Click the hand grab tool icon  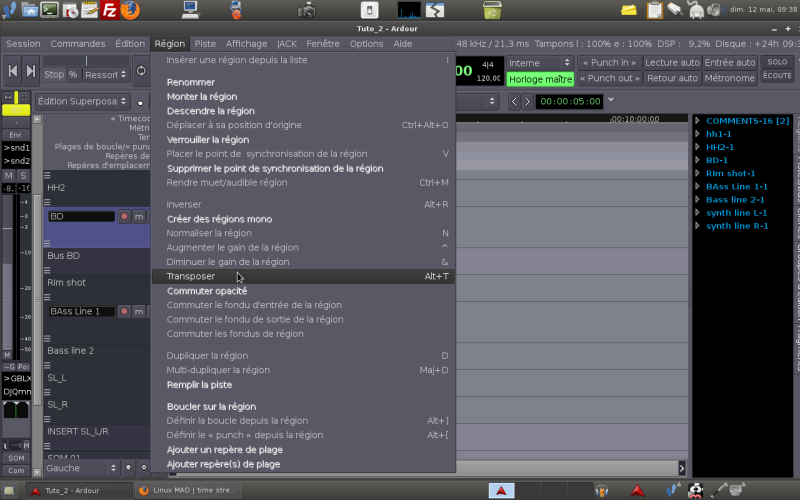click(x=140, y=102)
